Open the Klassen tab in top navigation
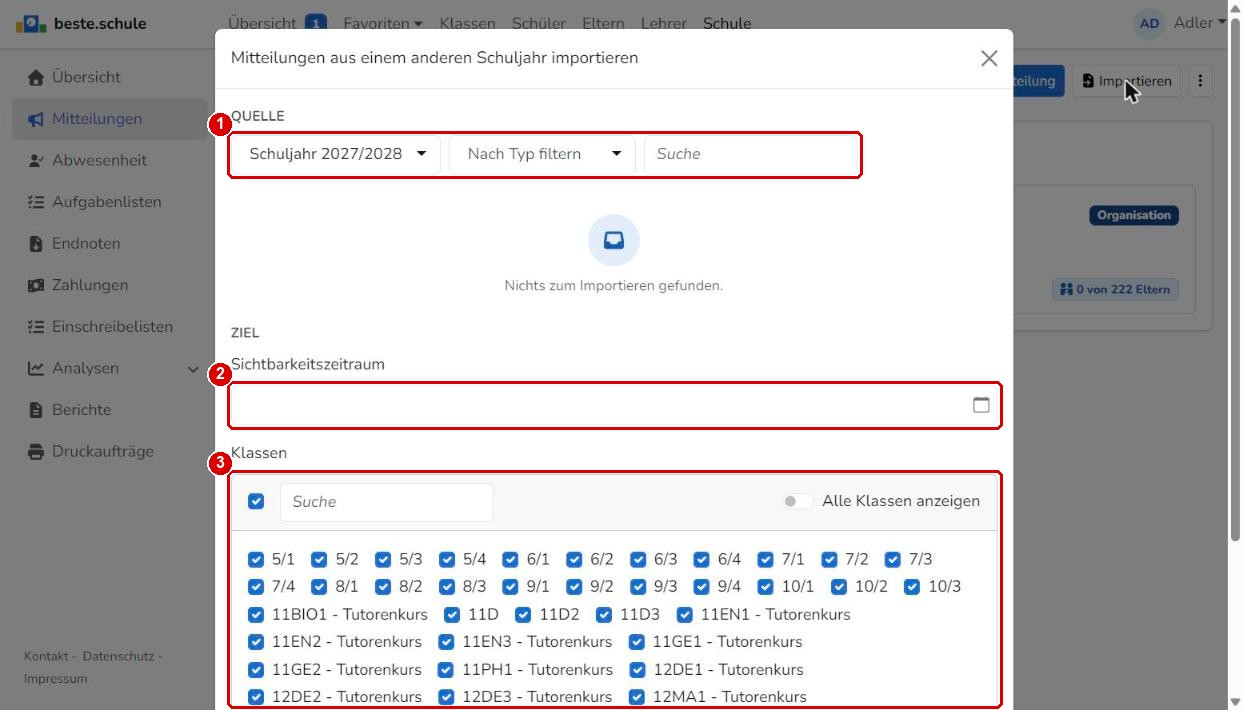 click(x=467, y=23)
